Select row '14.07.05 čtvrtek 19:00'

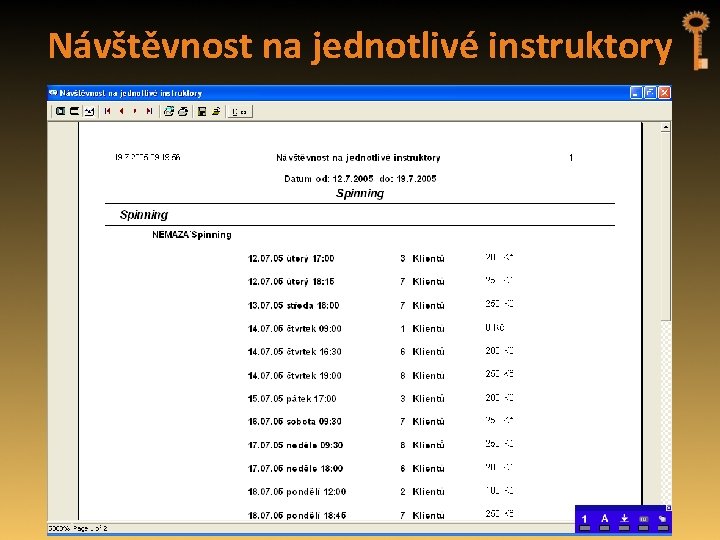coord(380,376)
